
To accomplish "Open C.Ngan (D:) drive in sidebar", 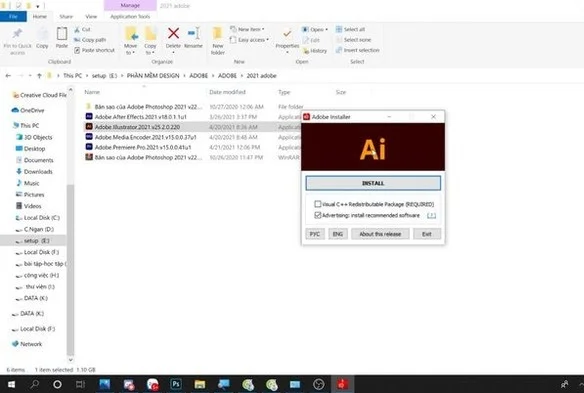I will point(35,229).
